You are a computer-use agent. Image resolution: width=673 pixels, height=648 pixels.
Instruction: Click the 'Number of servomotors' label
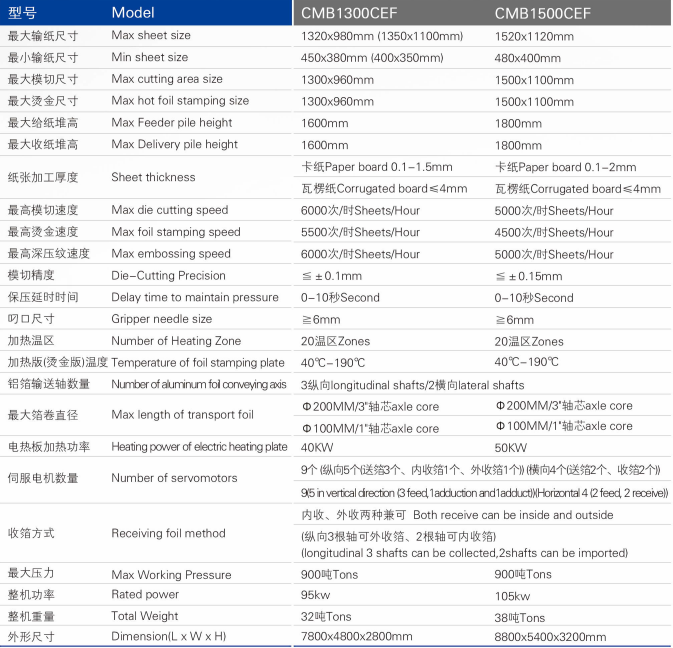pyautogui.click(x=174, y=478)
